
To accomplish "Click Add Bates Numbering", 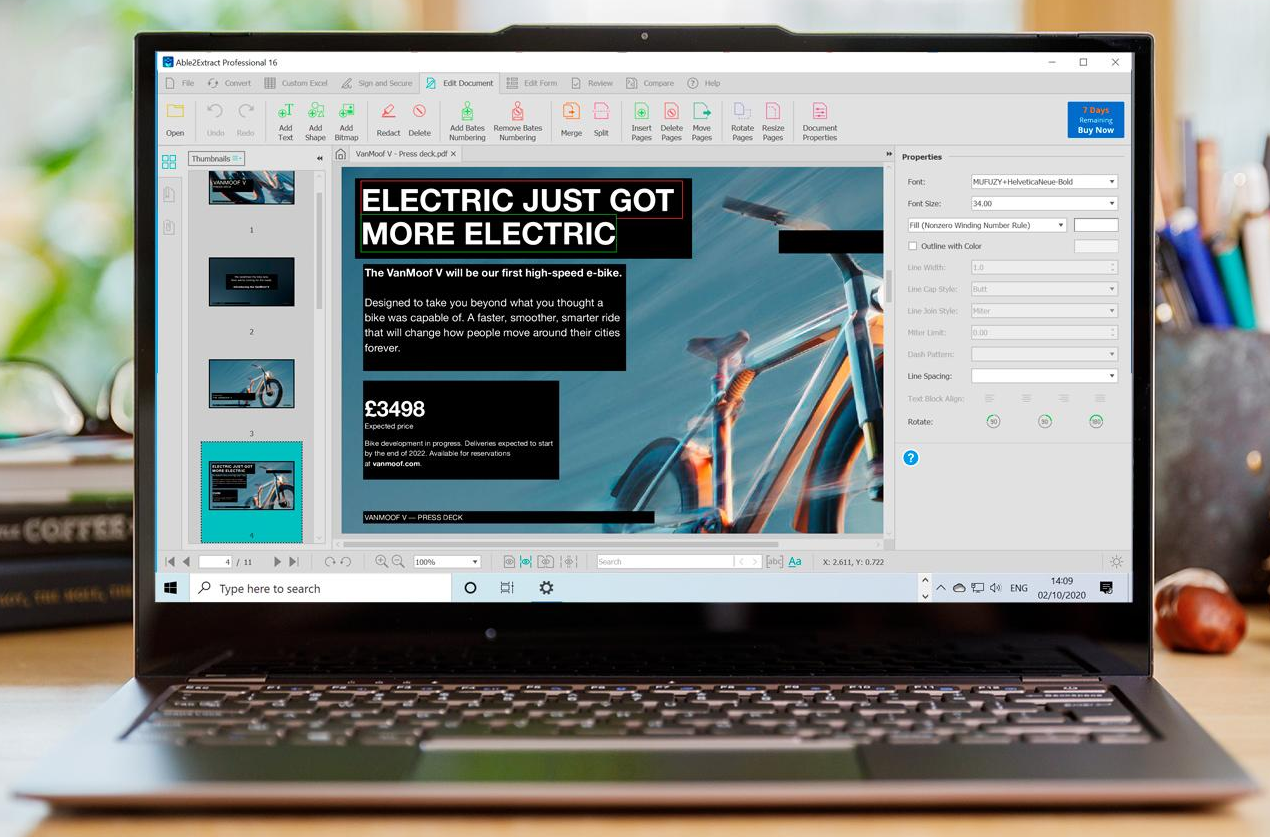I will [x=467, y=121].
